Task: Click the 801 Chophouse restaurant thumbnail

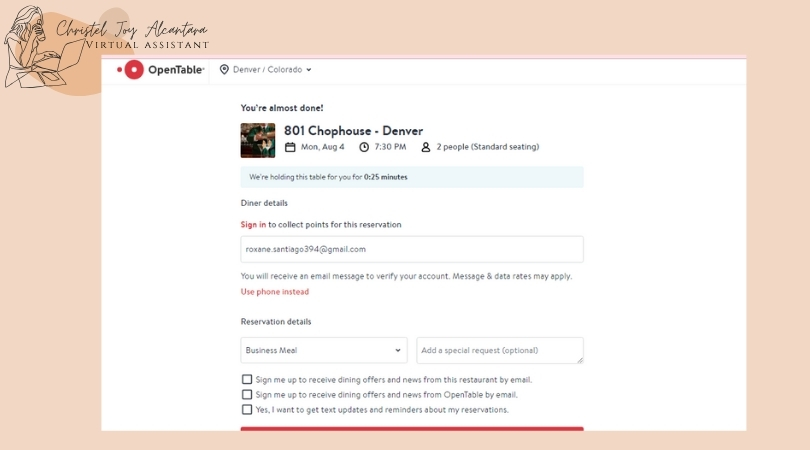Action: pos(258,140)
